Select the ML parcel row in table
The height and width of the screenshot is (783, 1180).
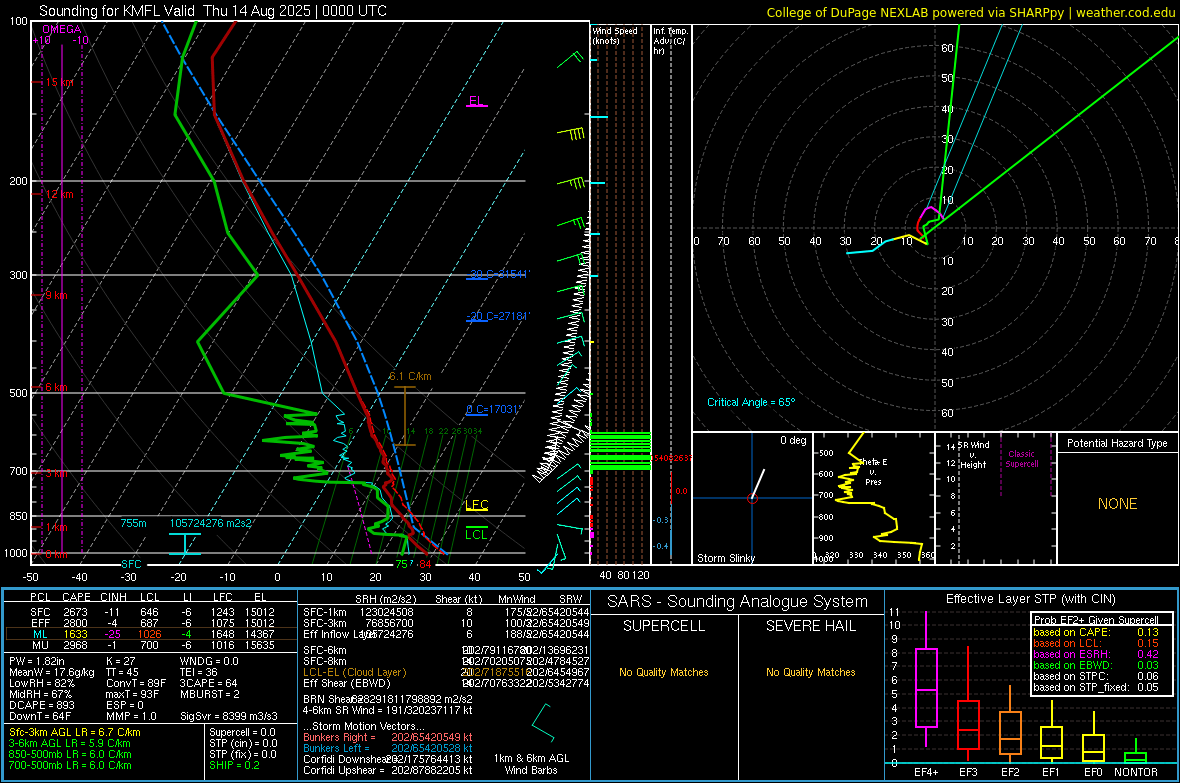[151, 634]
